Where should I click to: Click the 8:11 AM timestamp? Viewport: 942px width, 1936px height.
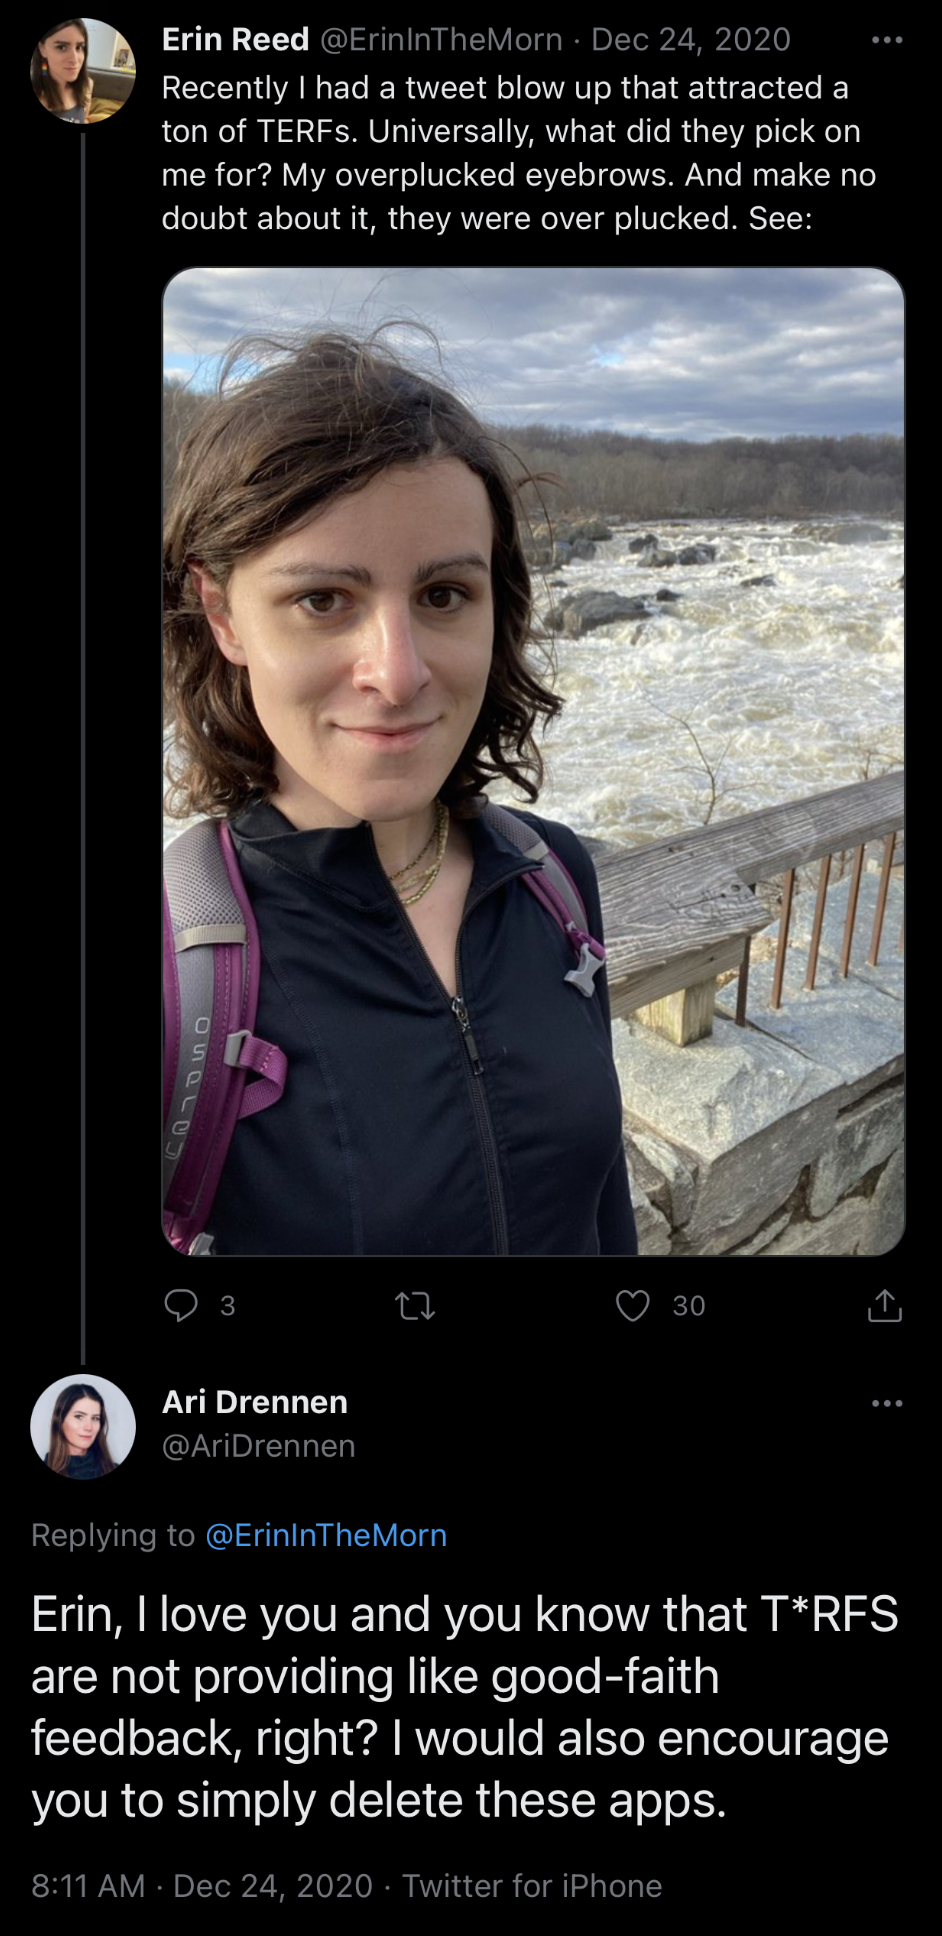click(x=89, y=1886)
